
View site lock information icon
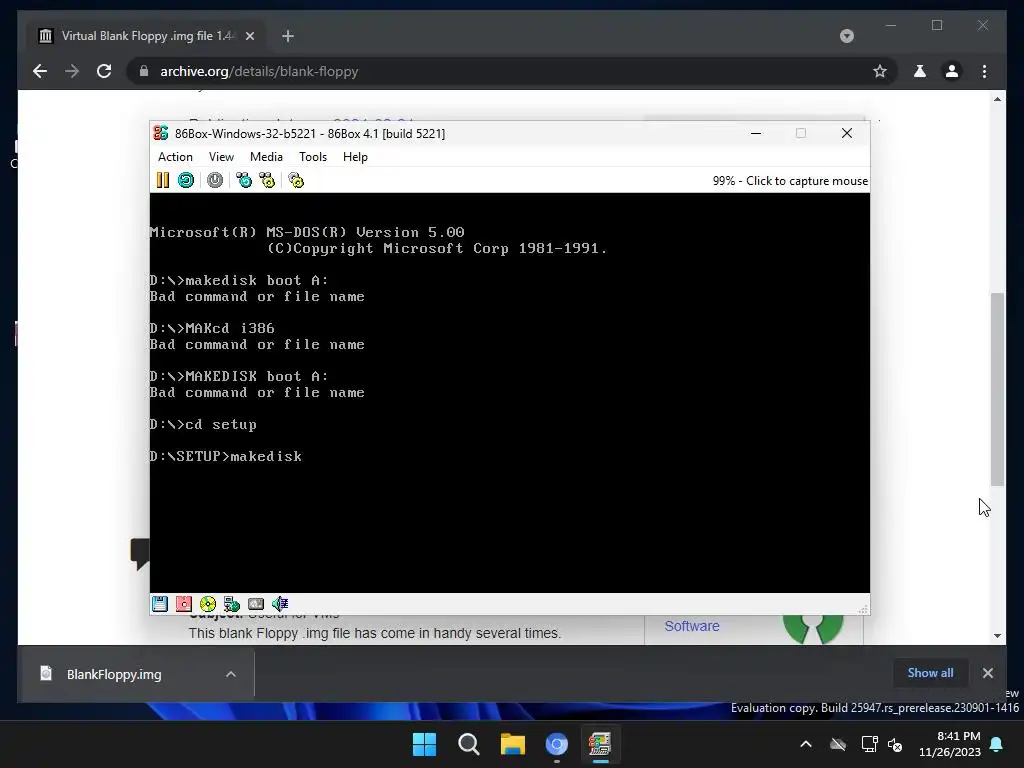[x=144, y=71]
